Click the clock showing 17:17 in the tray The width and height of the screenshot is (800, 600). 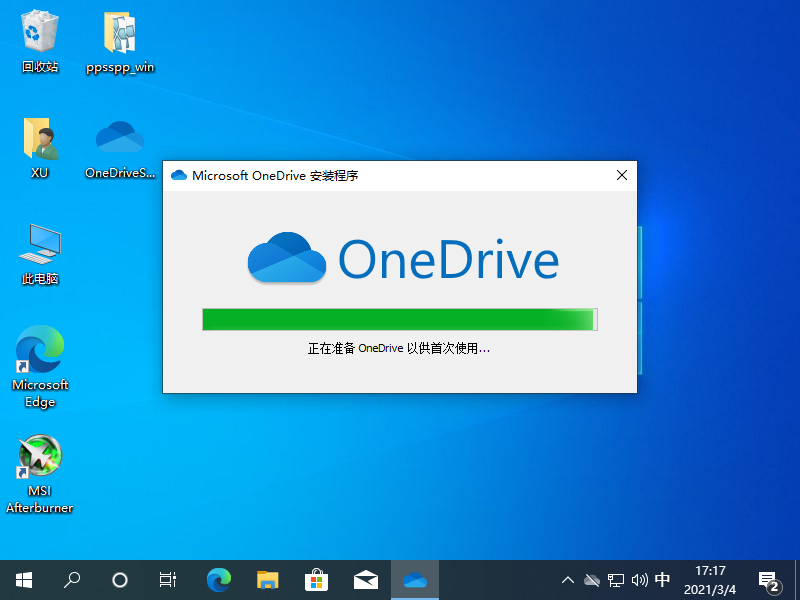pos(711,580)
